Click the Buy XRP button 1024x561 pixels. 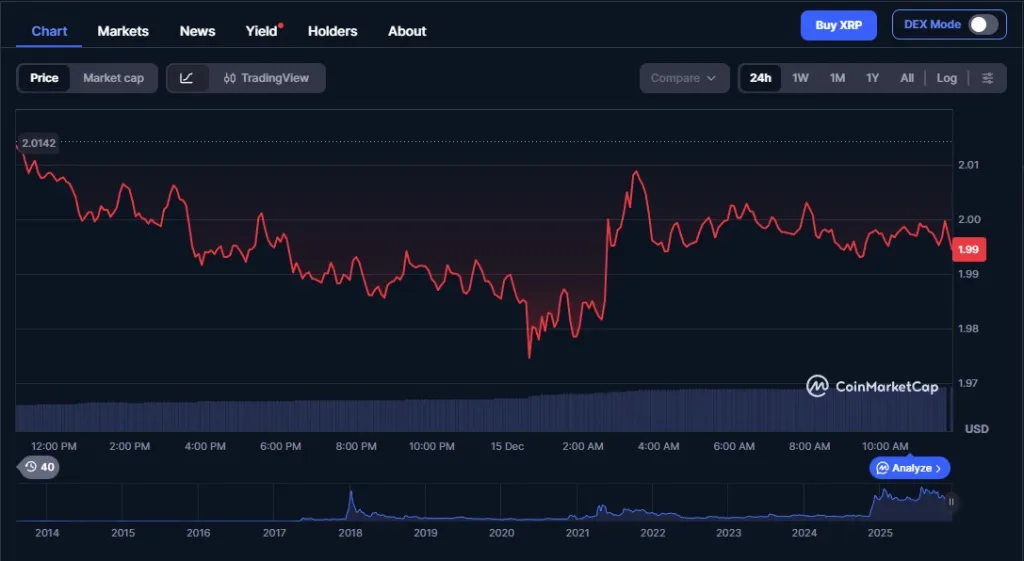pos(838,25)
